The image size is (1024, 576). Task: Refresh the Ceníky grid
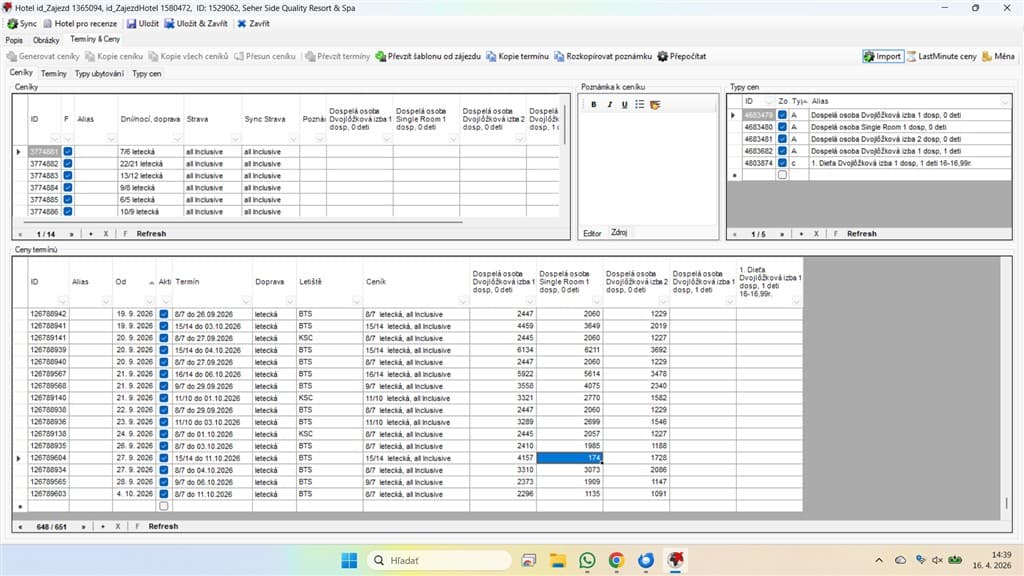click(152, 234)
